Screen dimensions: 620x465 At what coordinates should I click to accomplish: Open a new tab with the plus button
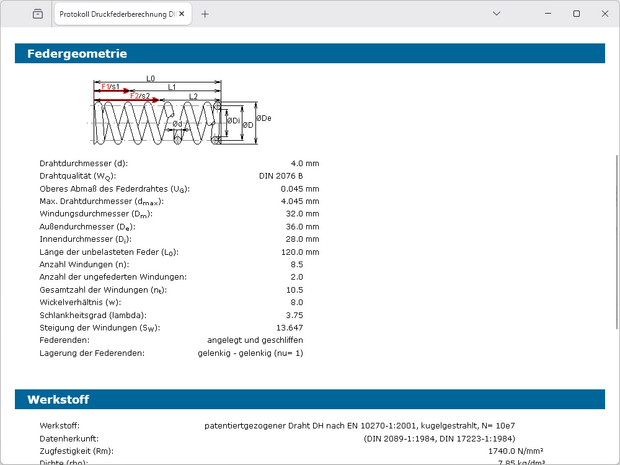(x=205, y=14)
